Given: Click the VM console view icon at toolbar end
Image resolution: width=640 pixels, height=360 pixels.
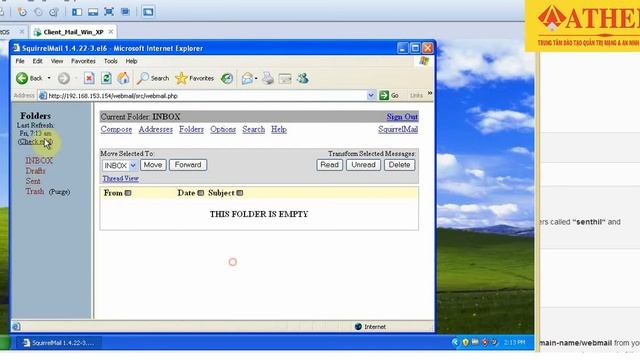Looking at the screenshot, I should click(x=148, y=12).
